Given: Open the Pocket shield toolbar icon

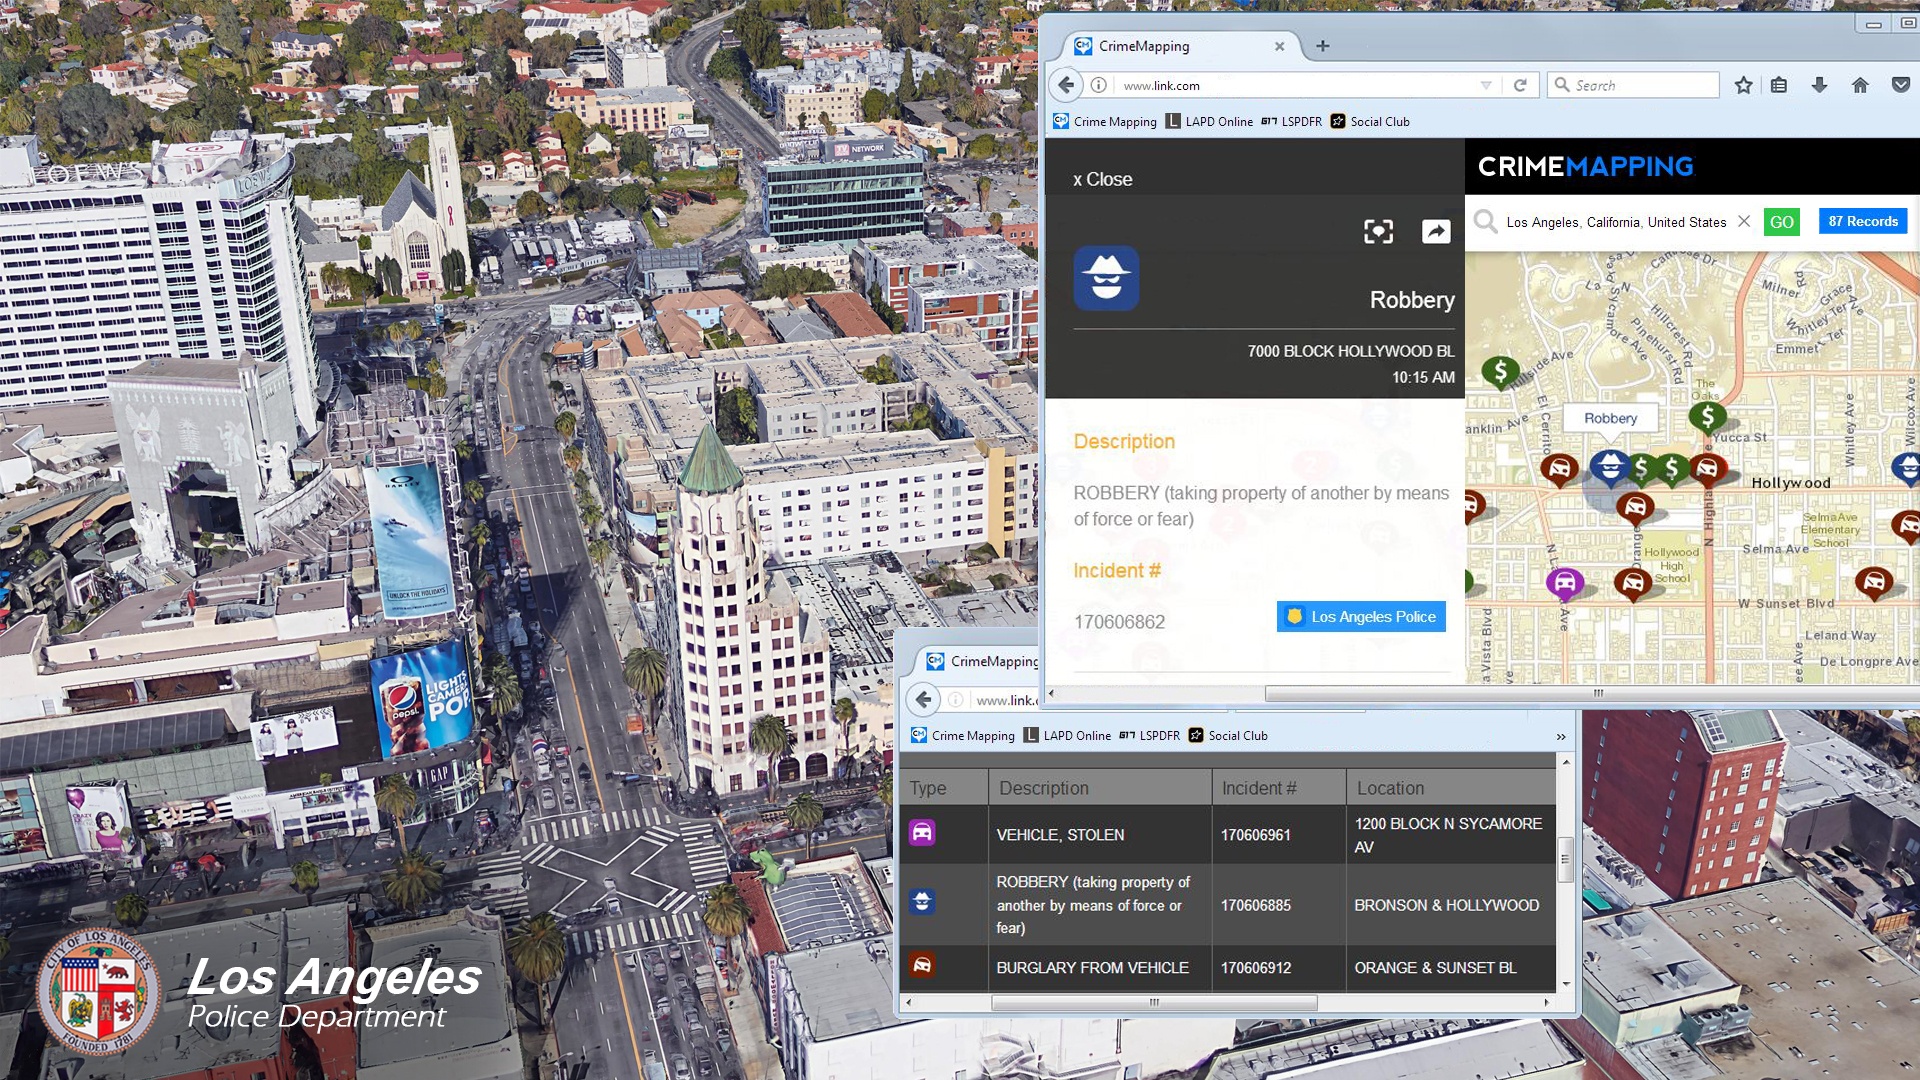Looking at the screenshot, I should [x=1901, y=85].
